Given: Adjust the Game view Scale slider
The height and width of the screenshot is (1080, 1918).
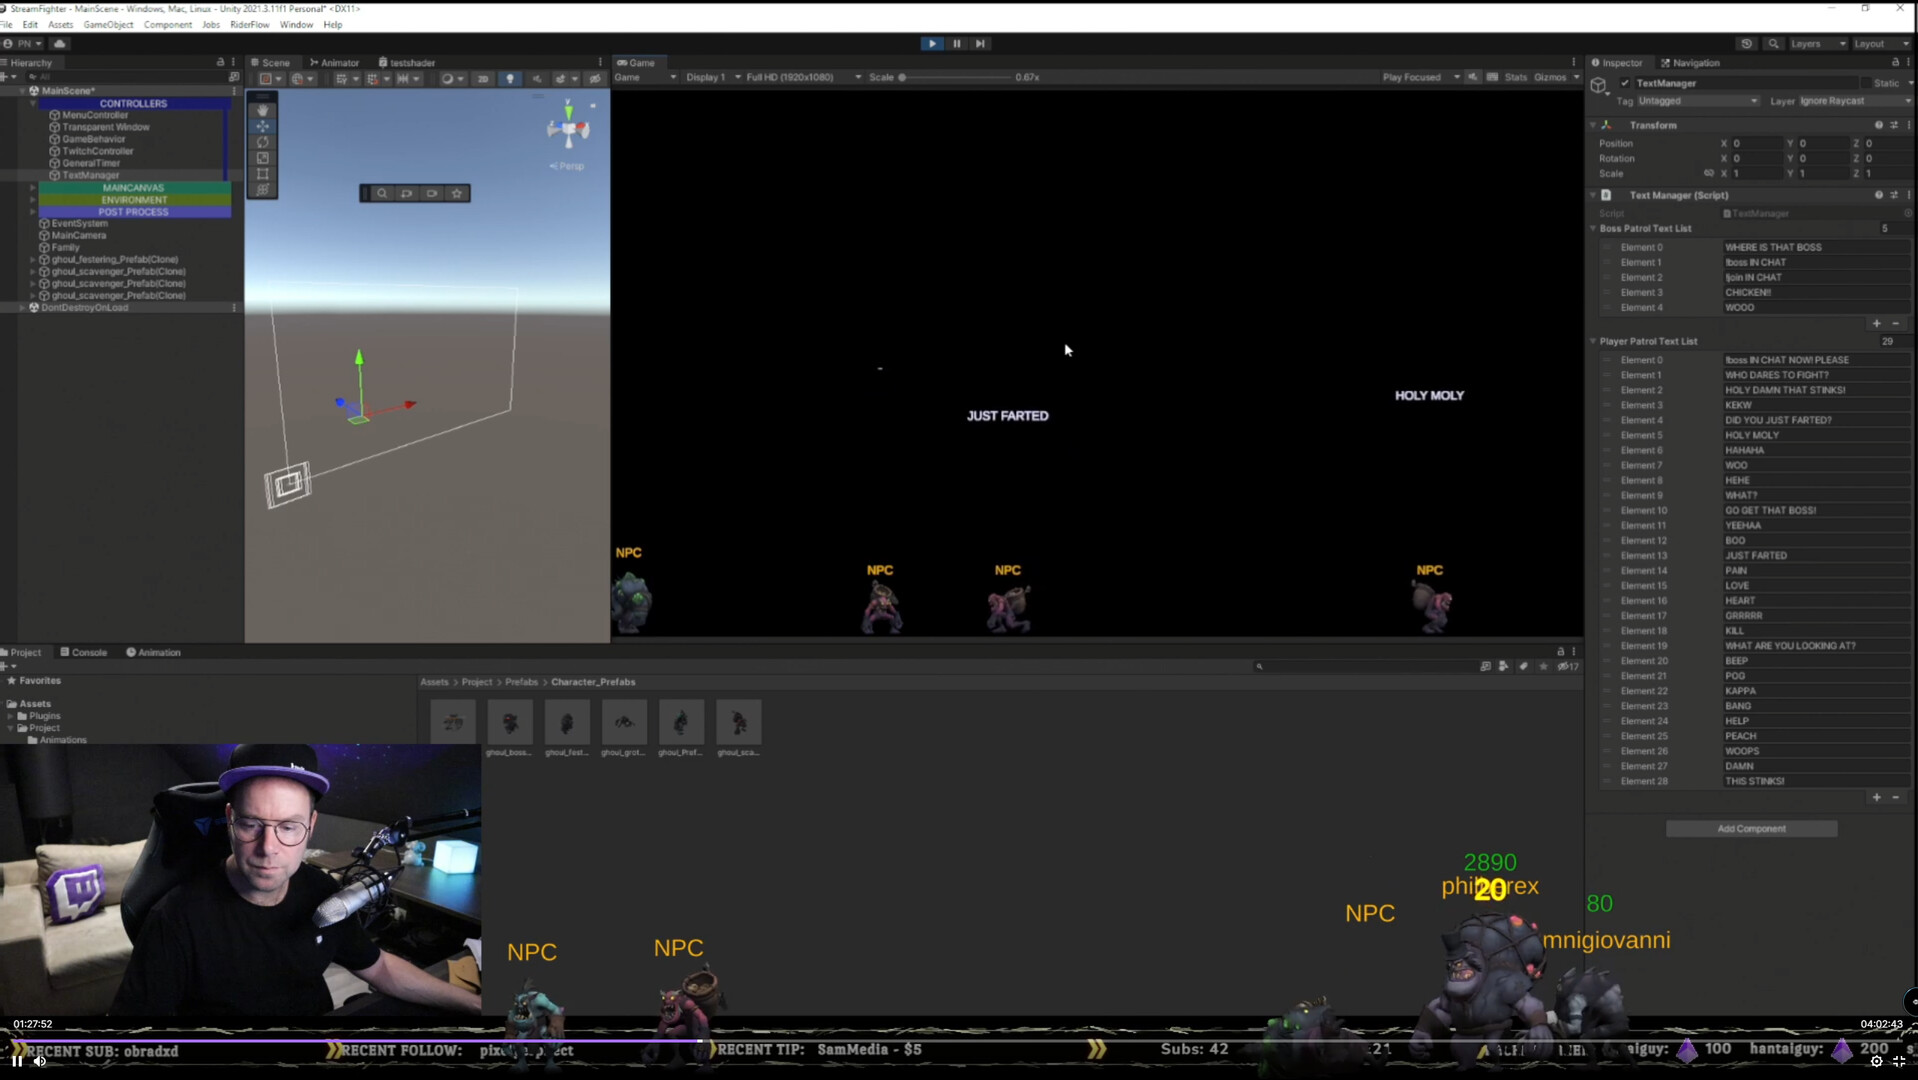Looking at the screenshot, I should click(902, 77).
